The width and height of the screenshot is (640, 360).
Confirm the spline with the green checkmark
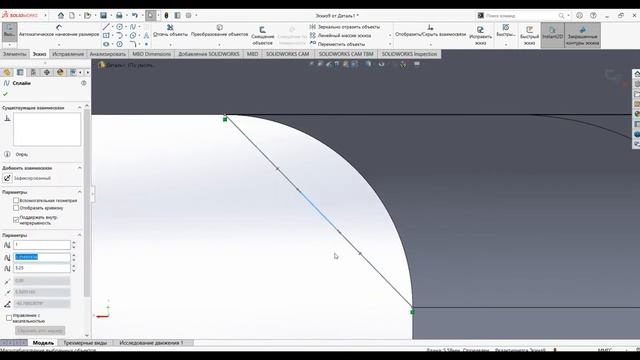coord(5,94)
